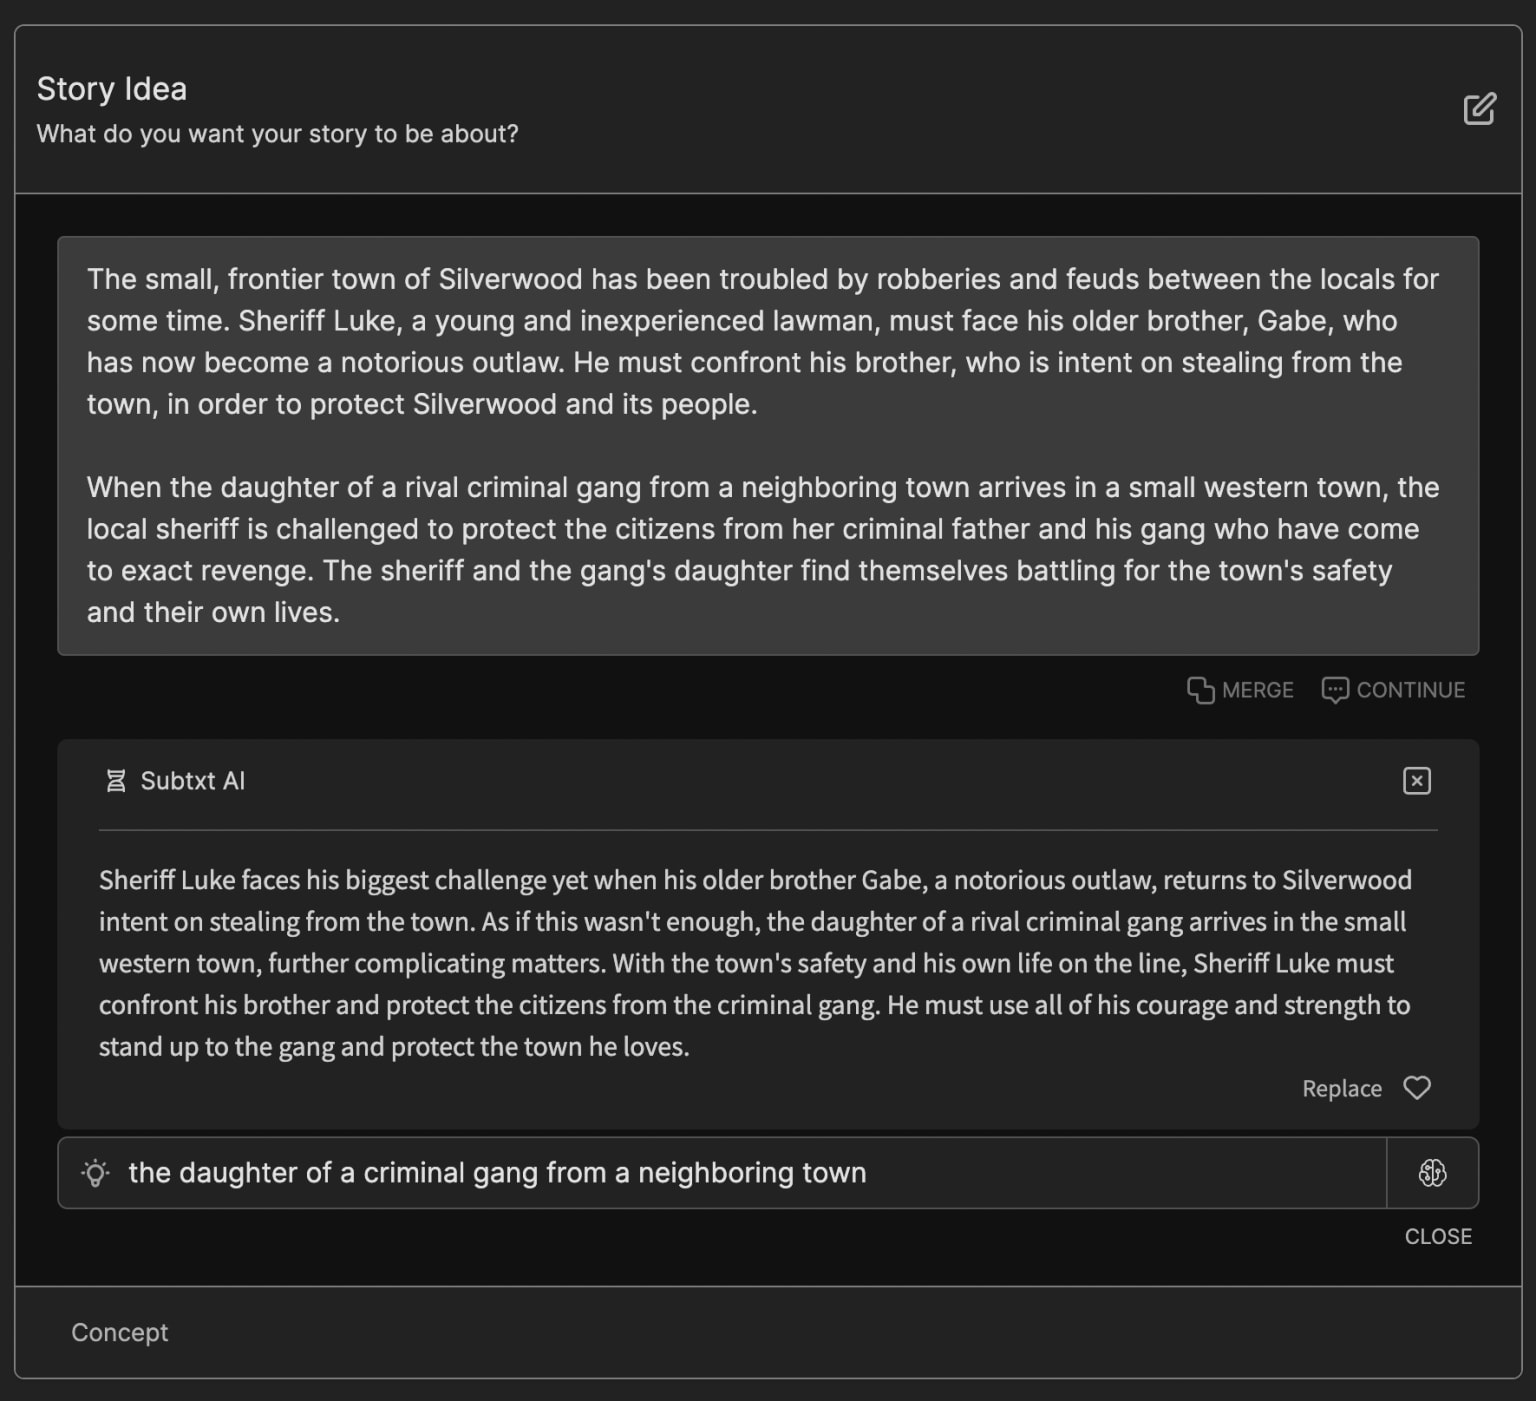1536x1401 pixels.
Task: Click the Replace button on the suggestion
Action: click(x=1341, y=1088)
